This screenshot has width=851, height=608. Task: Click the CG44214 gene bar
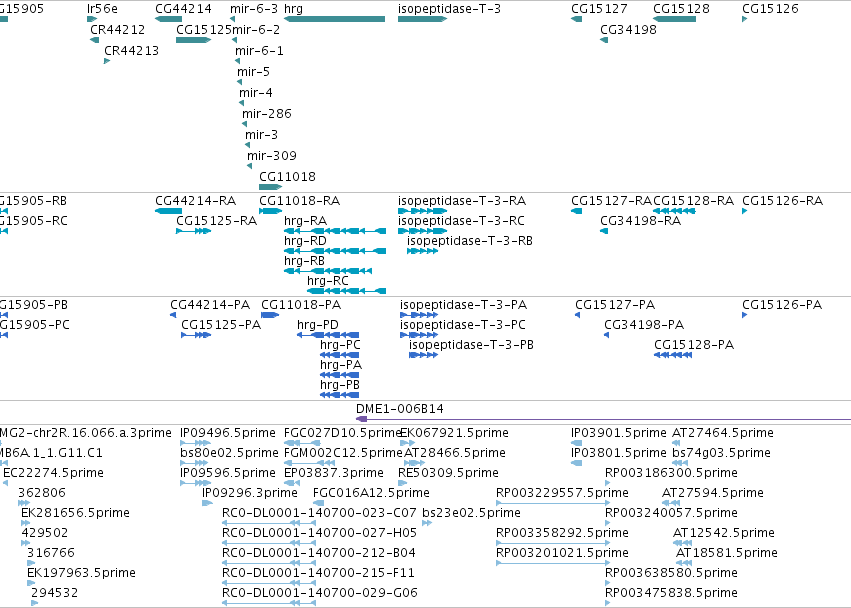pyautogui.click(x=168, y=19)
